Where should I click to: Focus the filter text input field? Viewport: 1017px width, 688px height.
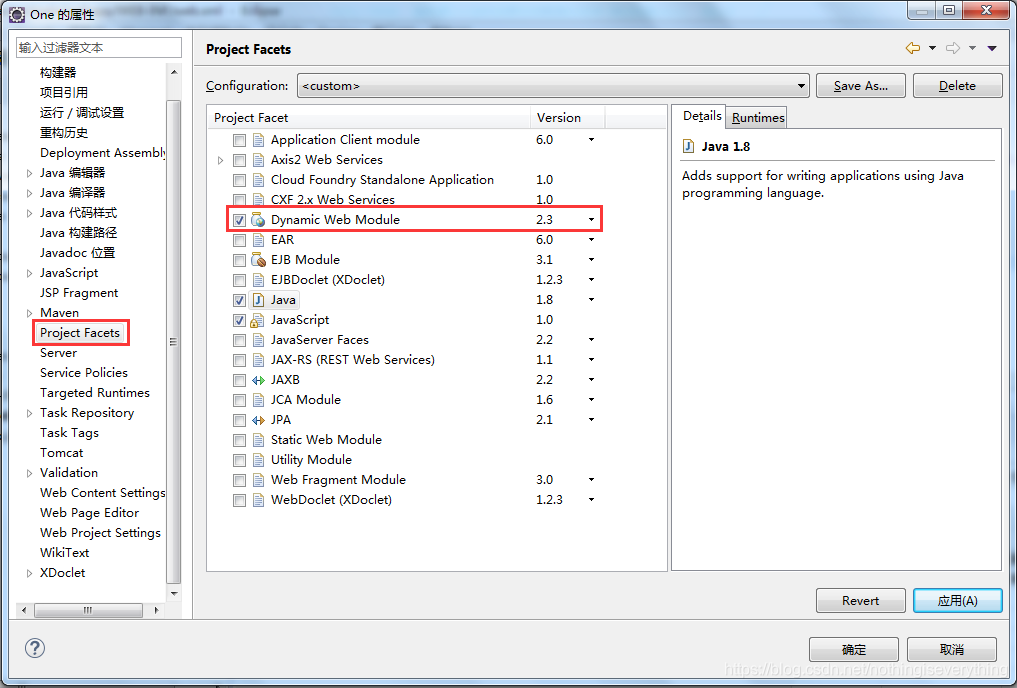[x=99, y=47]
